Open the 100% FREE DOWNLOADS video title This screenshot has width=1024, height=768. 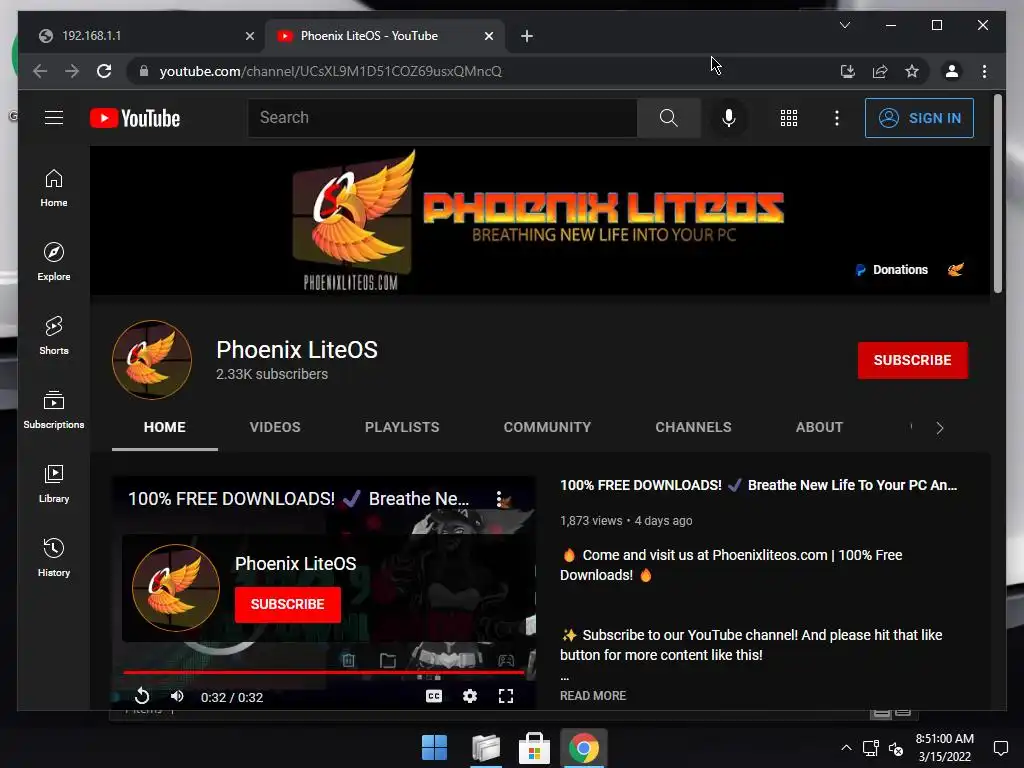point(758,485)
